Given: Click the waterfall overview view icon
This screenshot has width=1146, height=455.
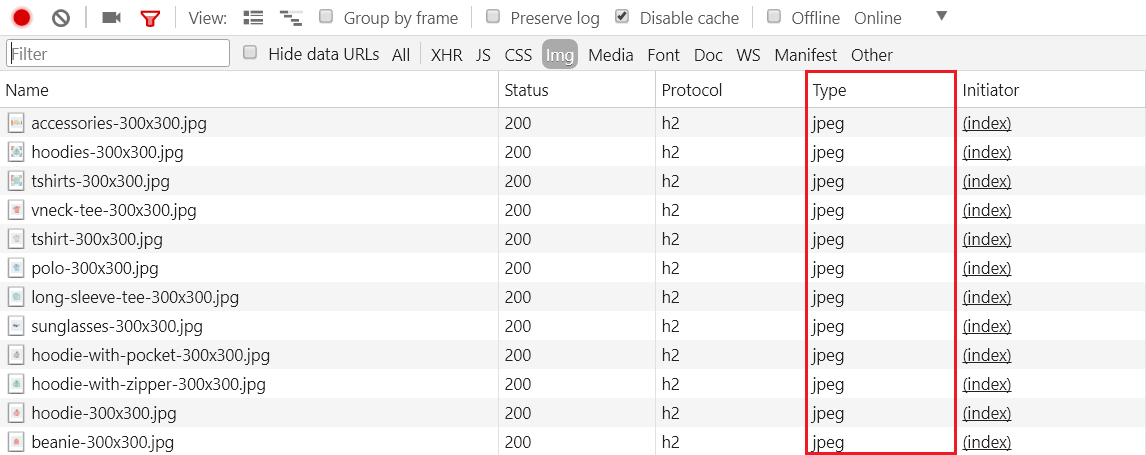Looking at the screenshot, I should [x=291, y=17].
